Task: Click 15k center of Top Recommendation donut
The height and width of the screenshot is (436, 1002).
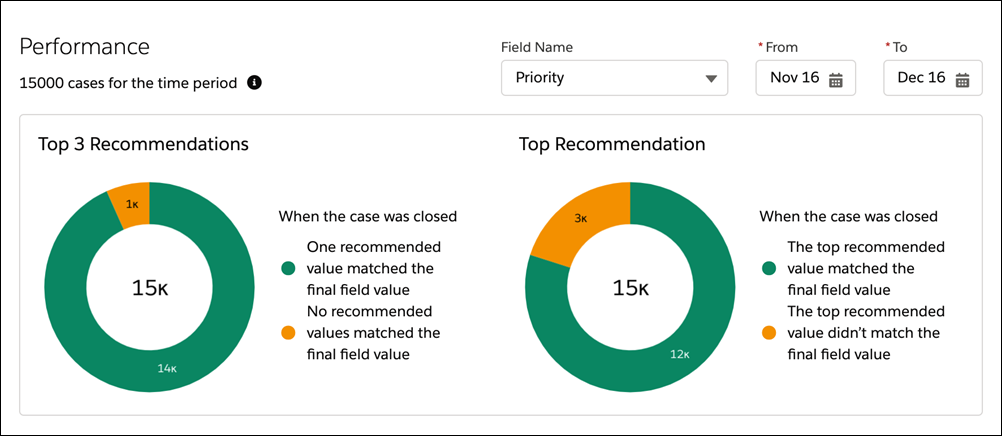Action: pos(630,288)
